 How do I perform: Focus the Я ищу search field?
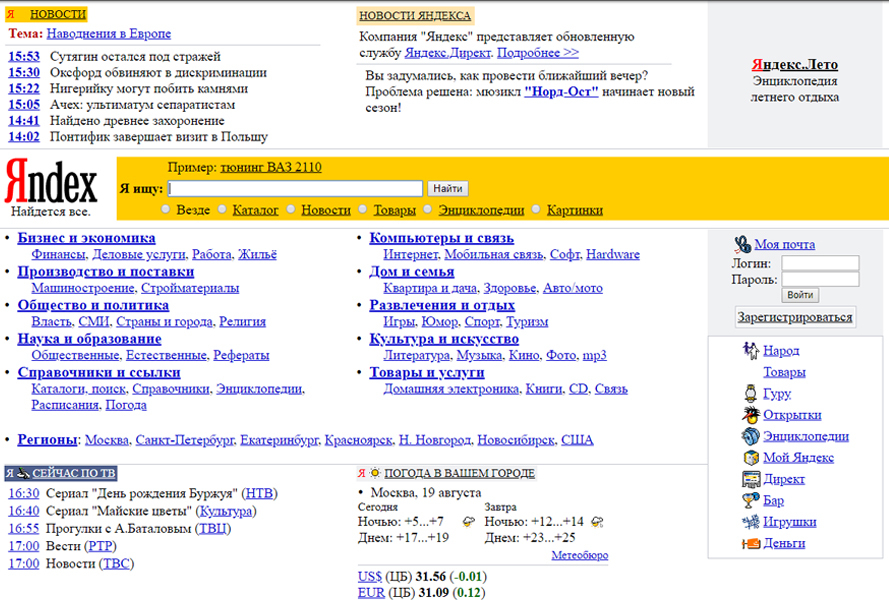click(x=295, y=188)
